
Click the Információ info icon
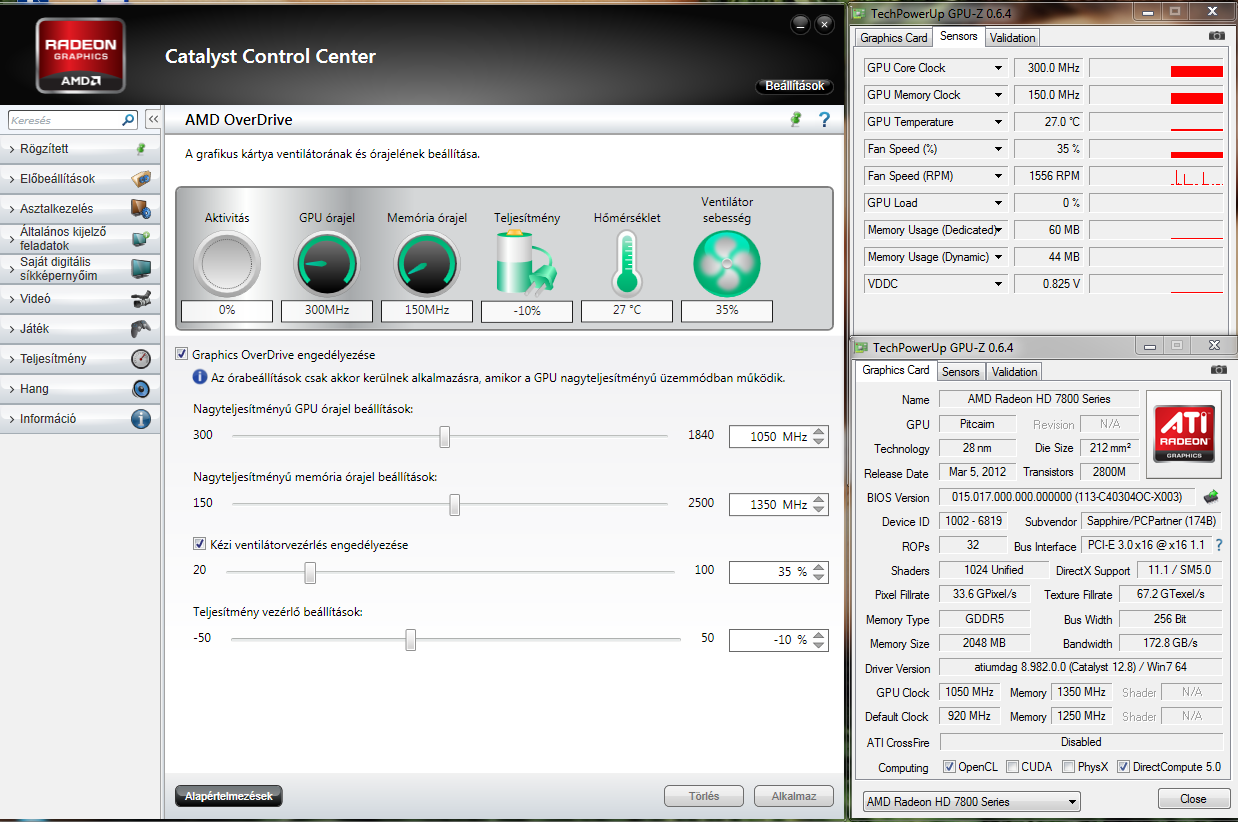click(141, 419)
